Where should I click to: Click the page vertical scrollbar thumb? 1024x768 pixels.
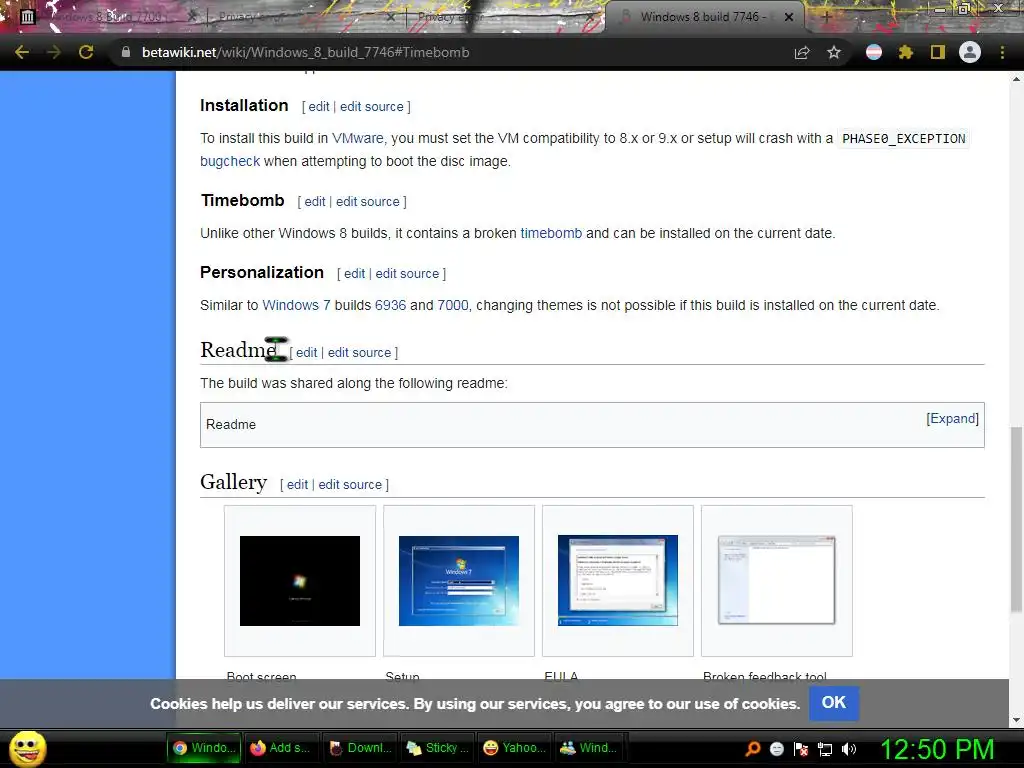[x=1016, y=519]
